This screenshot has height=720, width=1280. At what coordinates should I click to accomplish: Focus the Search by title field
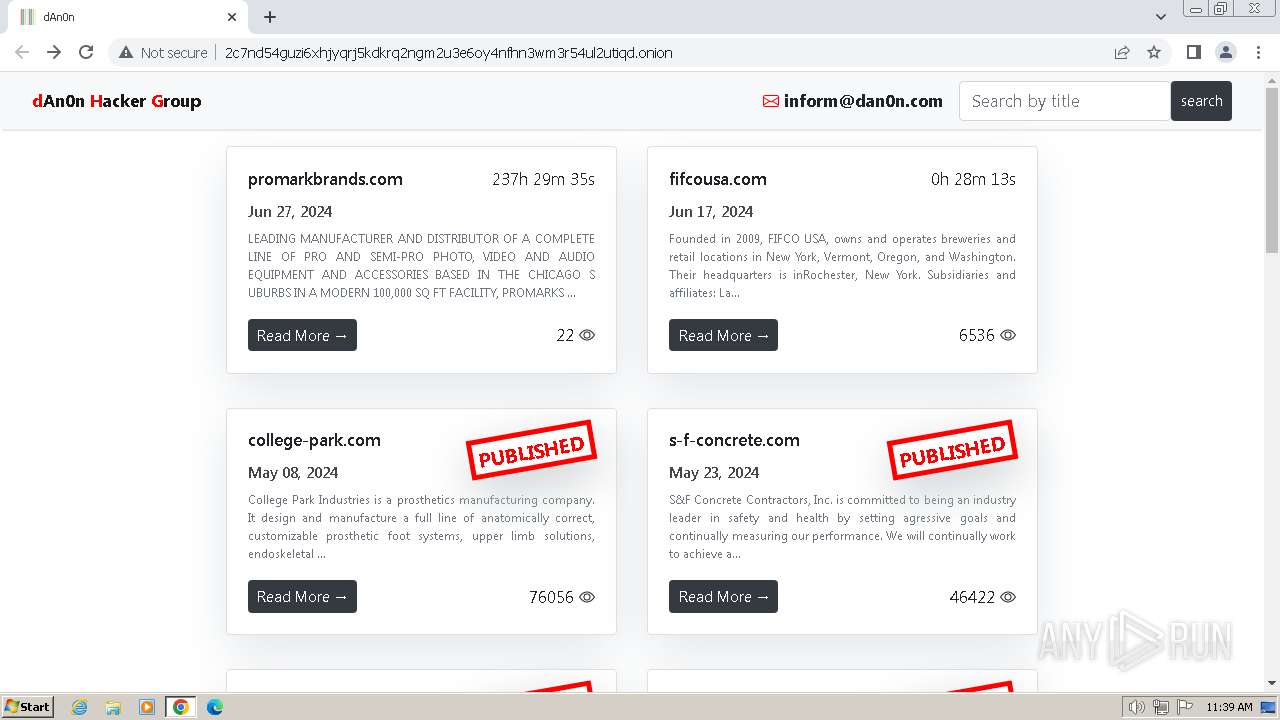tap(1065, 101)
